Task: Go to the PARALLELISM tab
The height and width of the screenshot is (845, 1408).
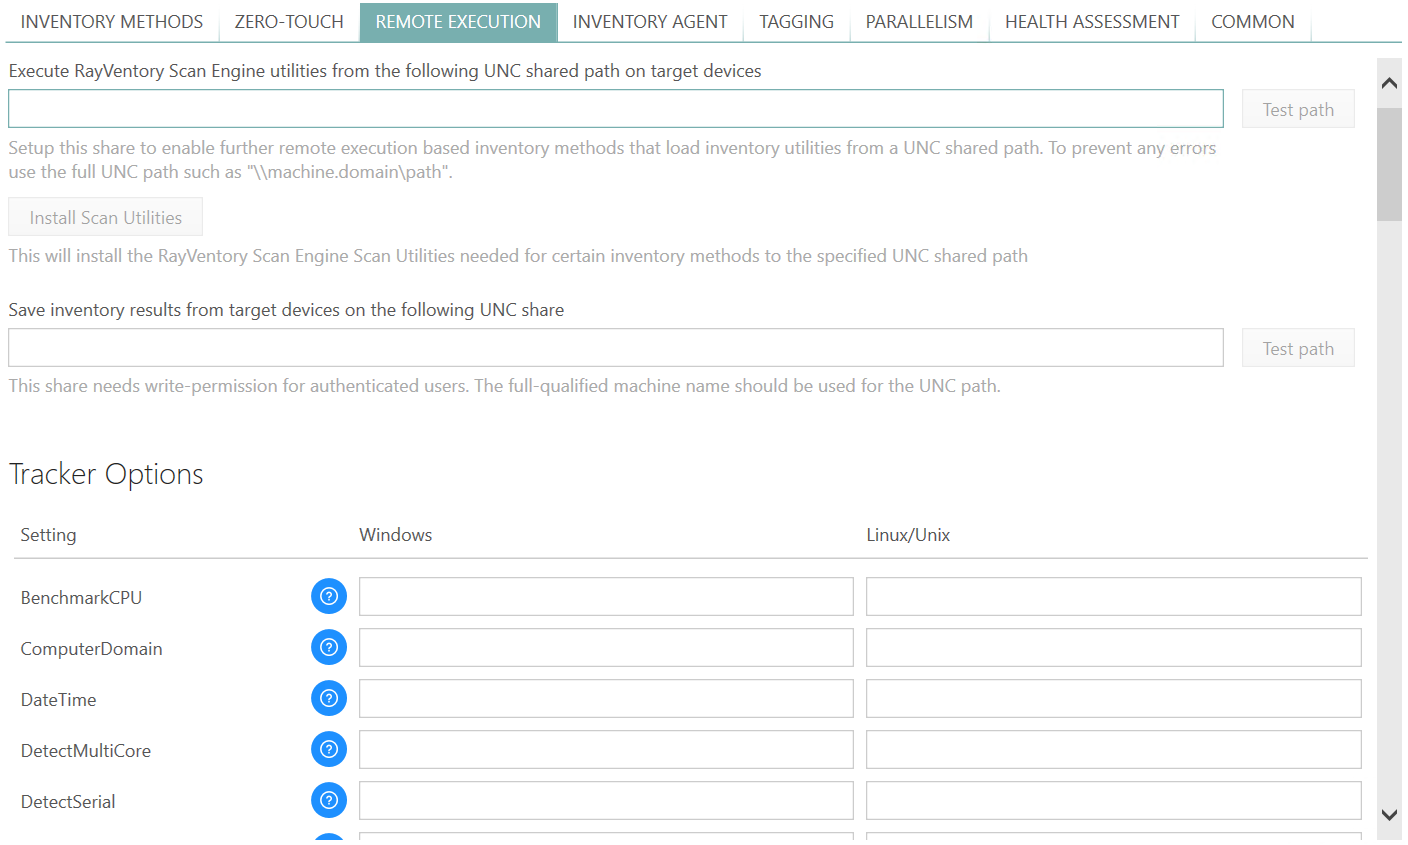Action: click(x=918, y=21)
